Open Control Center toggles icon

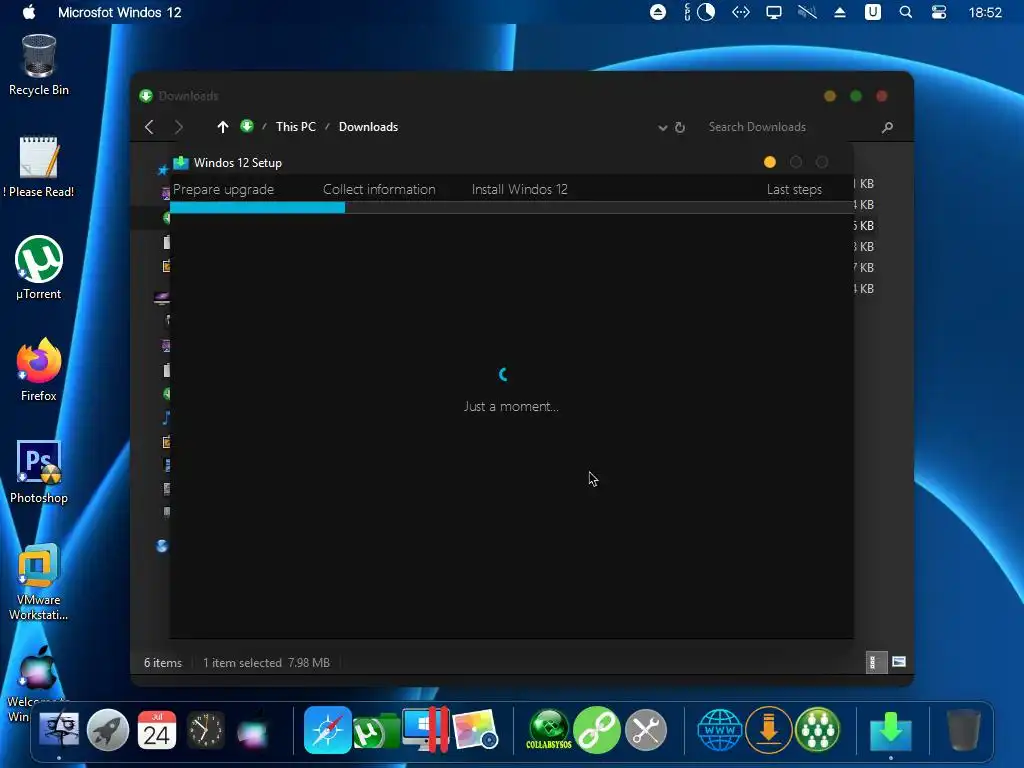point(939,12)
